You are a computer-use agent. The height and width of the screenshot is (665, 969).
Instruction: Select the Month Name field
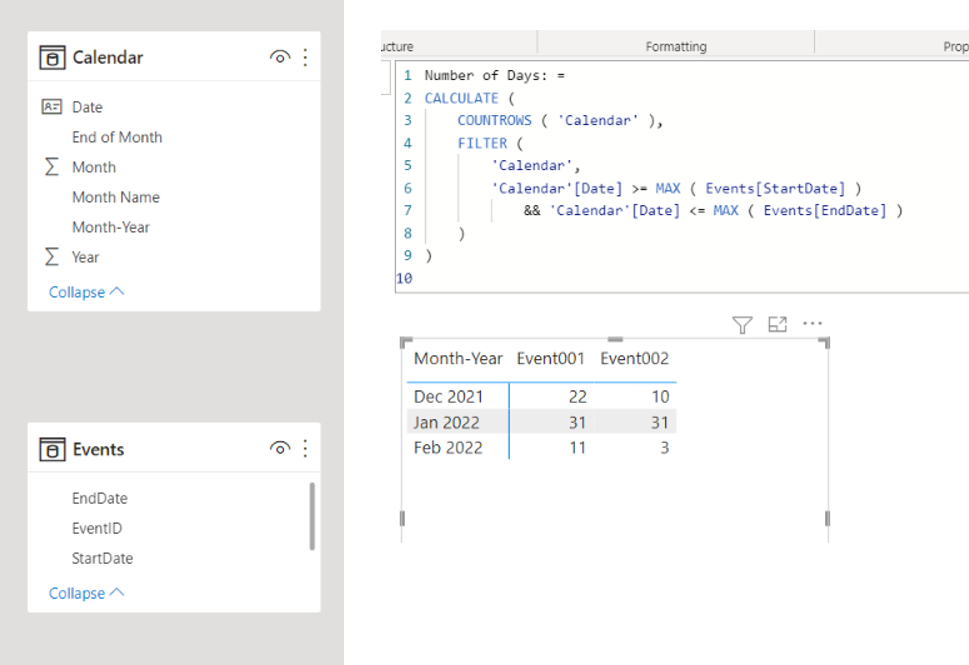tap(116, 197)
